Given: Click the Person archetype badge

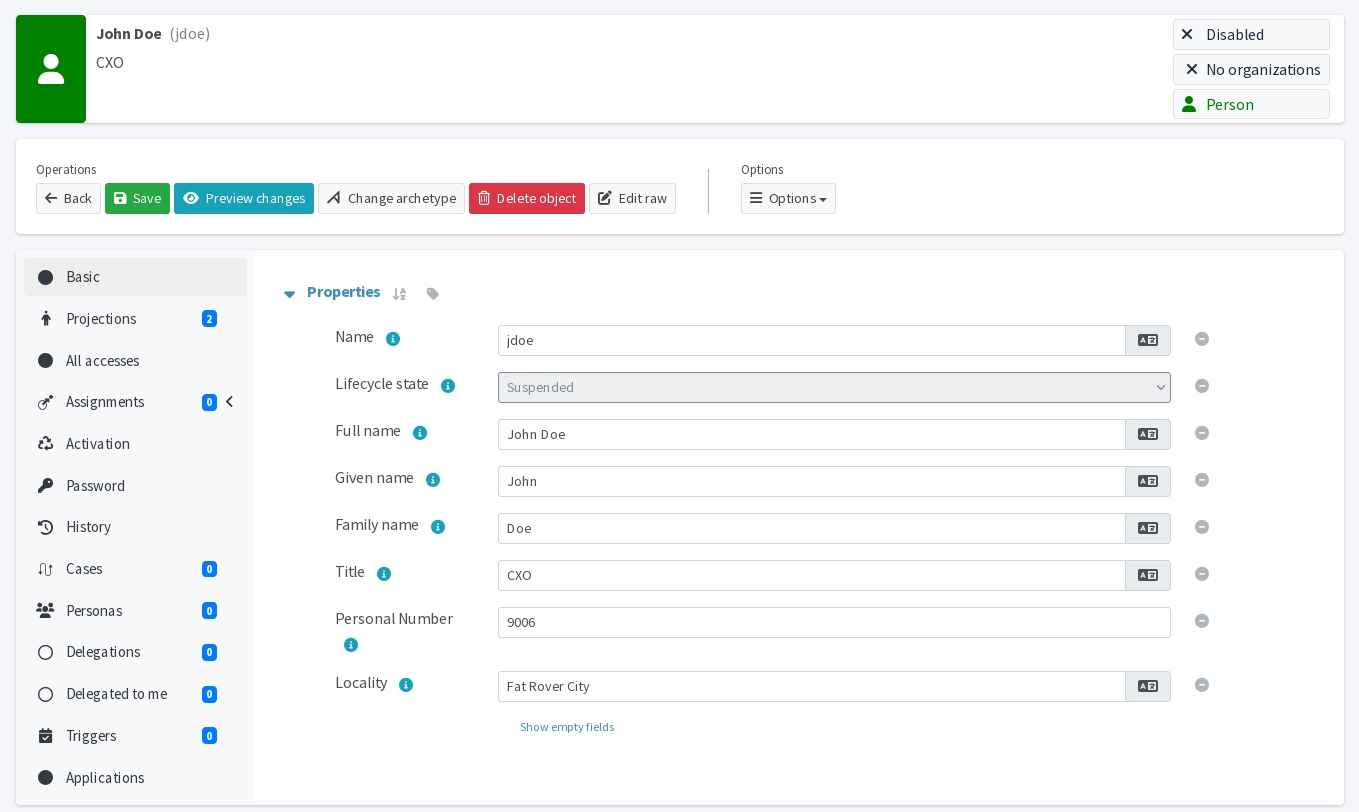Looking at the screenshot, I should 1251,103.
